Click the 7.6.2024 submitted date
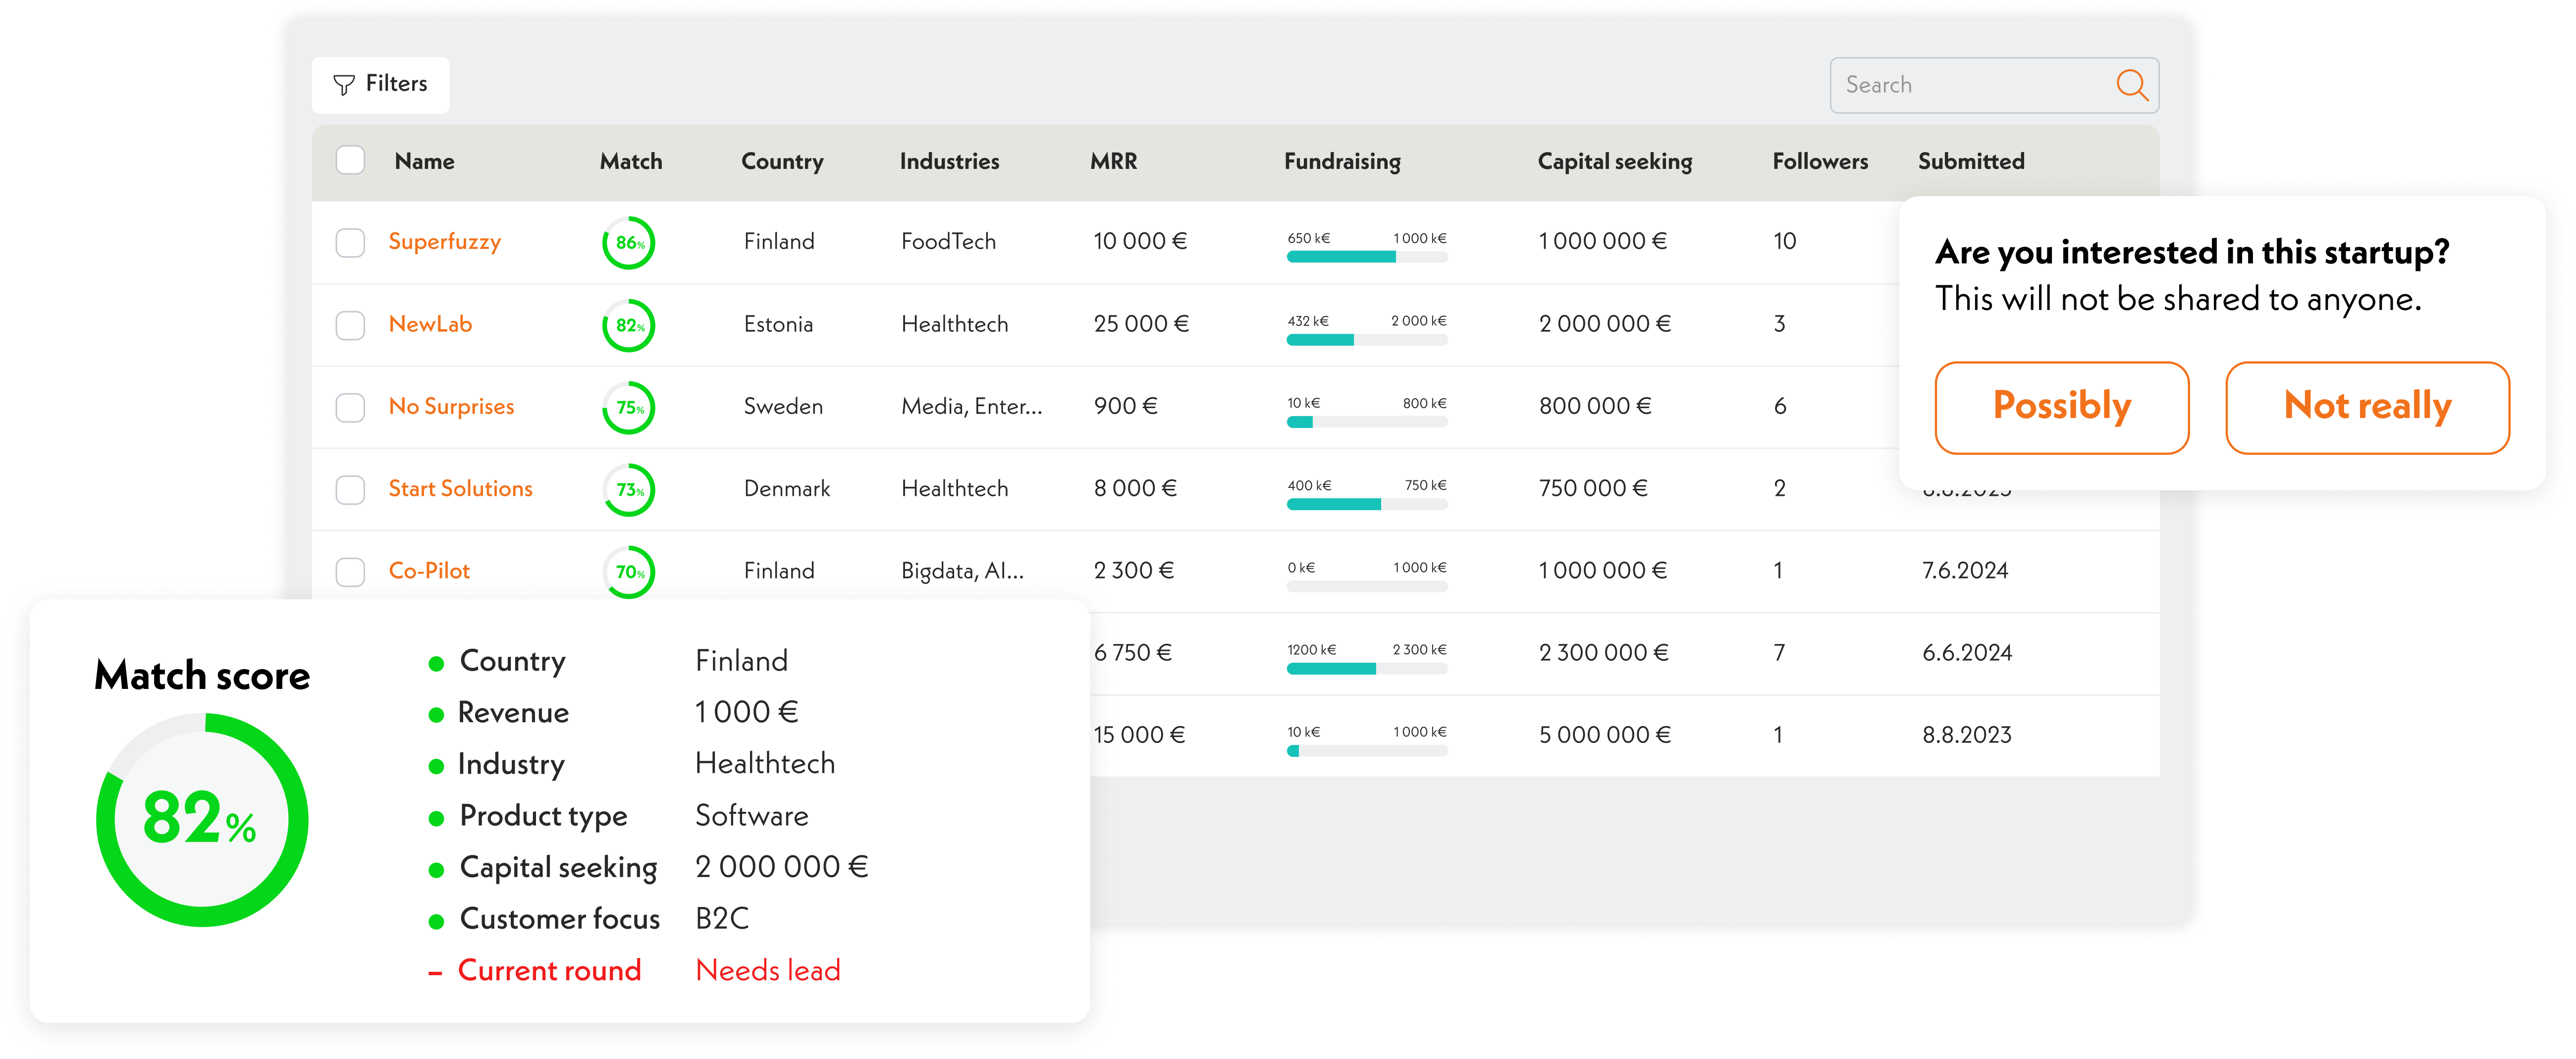2576x1059 pixels. pos(1965,571)
